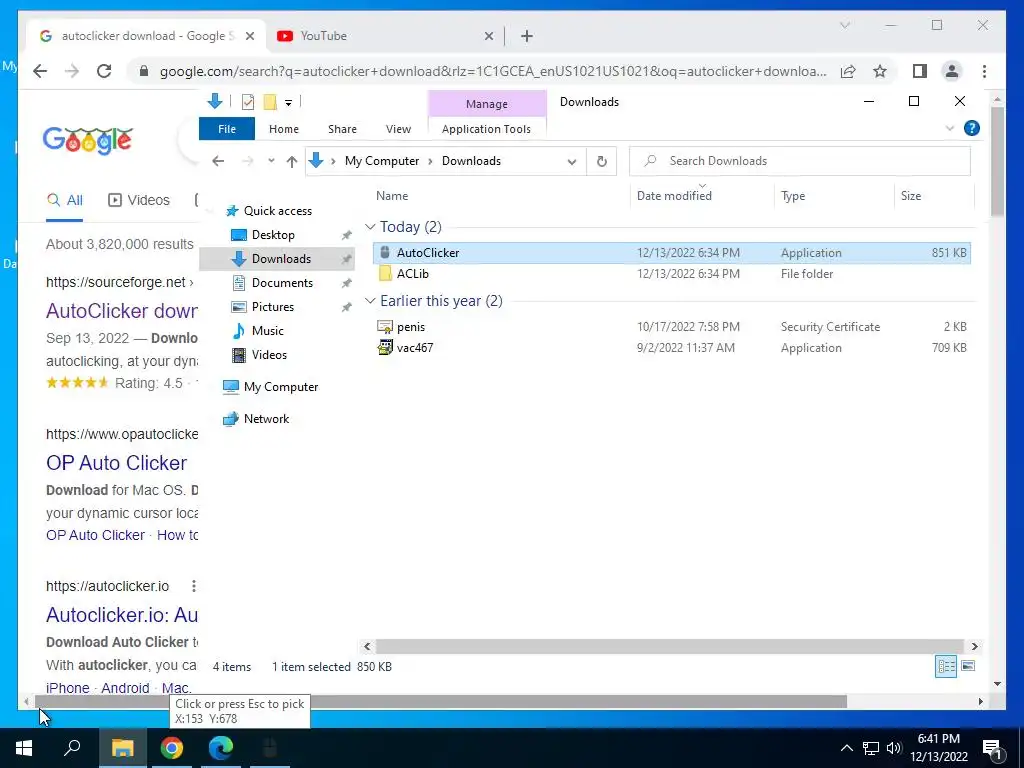
Task: Collapse the Today (2) group
Action: [370, 227]
